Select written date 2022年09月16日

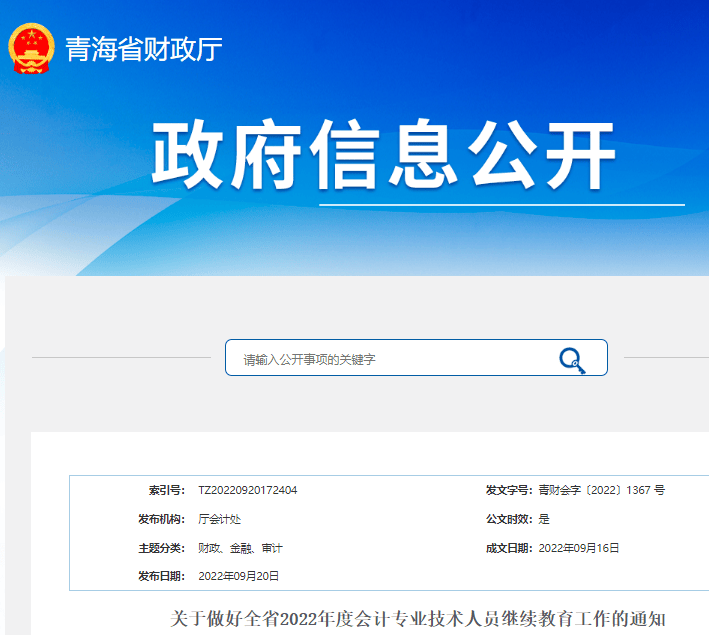(579, 548)
